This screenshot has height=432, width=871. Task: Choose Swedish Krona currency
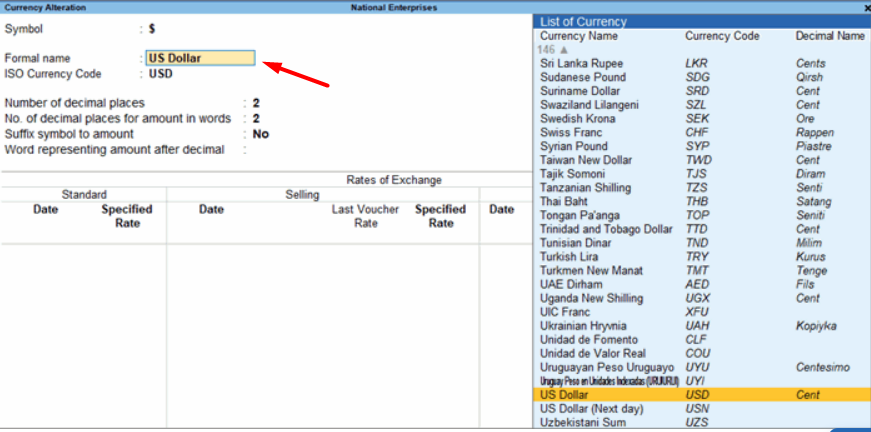click(x=702, y=119)
